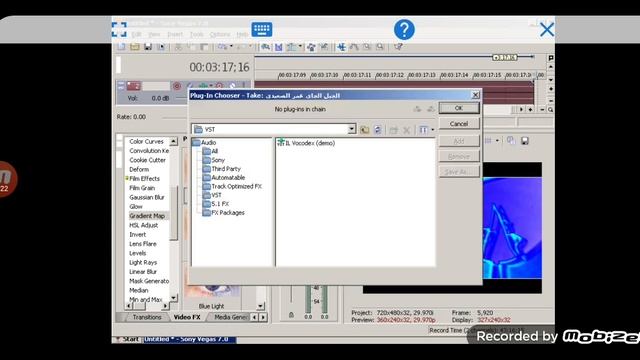Image resolution: width=640 pixels, height=360 pixels.
Task: Open the Tools menu
Action: pyautogui.click(x=196, y=35)
